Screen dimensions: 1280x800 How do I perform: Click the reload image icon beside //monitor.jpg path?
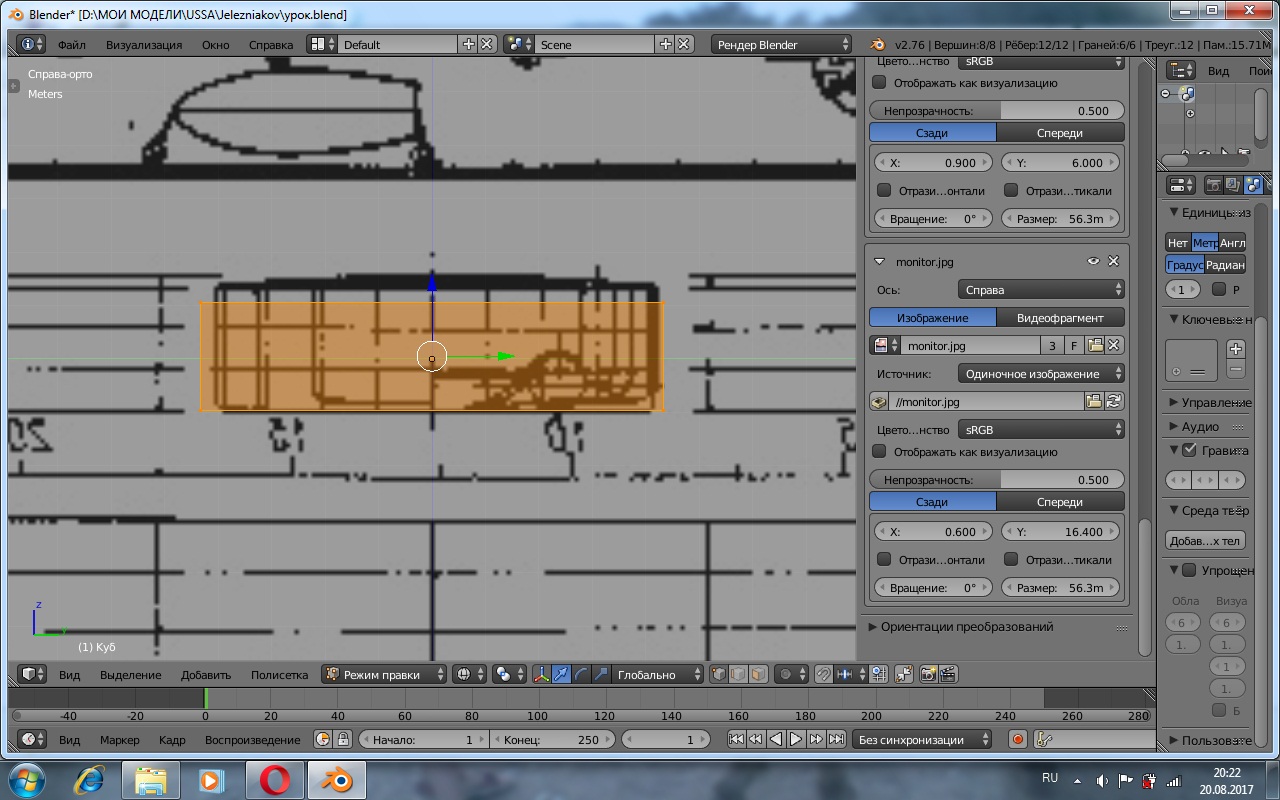point(1114,401)
